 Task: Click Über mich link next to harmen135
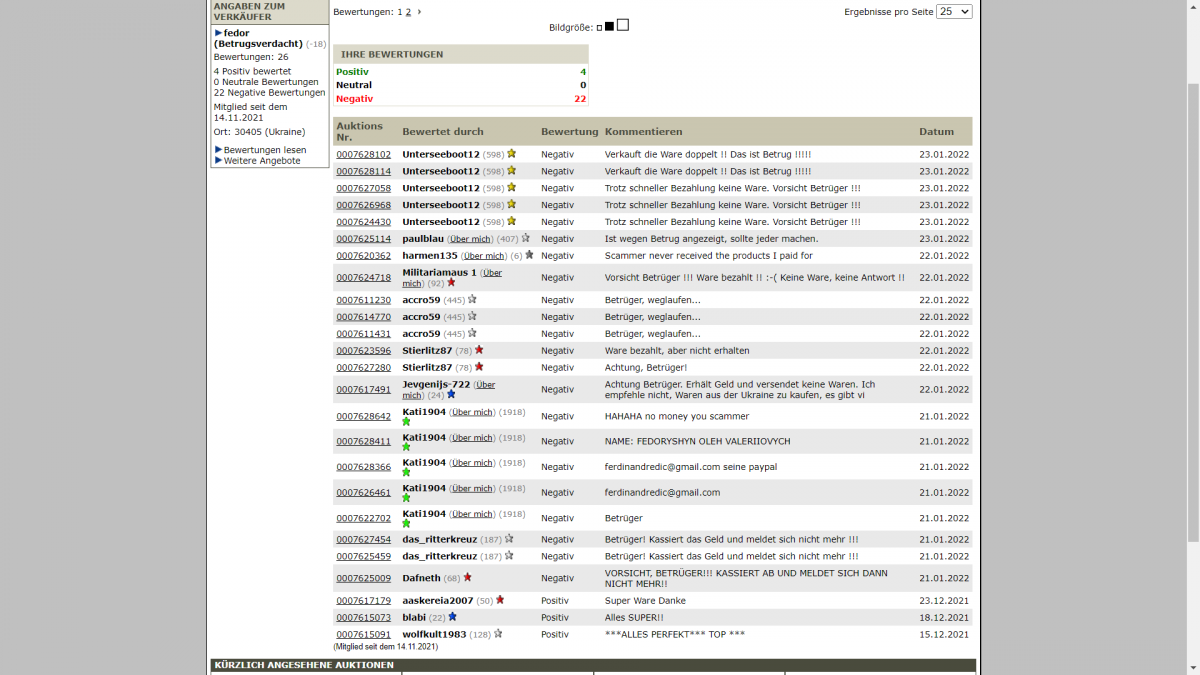point(484,256)
